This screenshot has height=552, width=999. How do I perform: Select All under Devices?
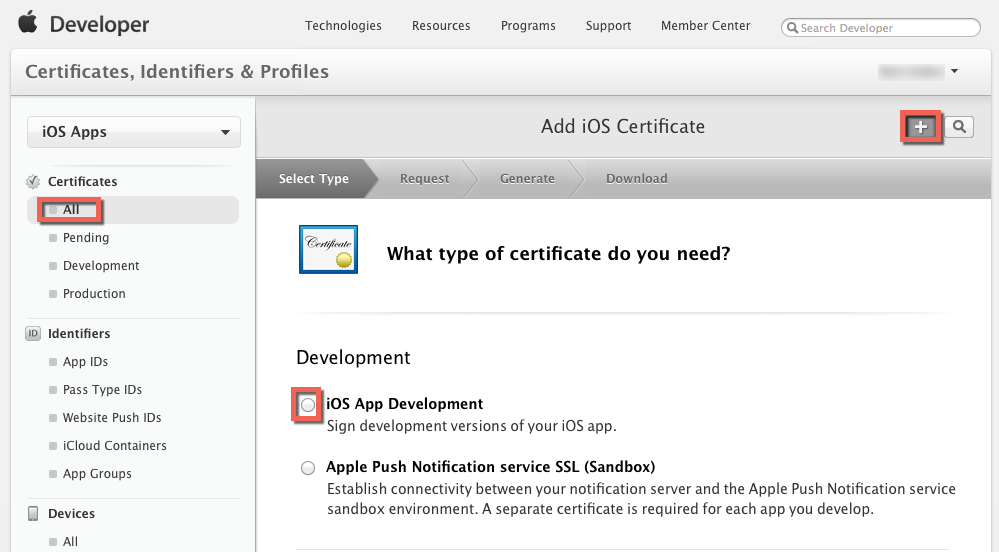point(70,542)
